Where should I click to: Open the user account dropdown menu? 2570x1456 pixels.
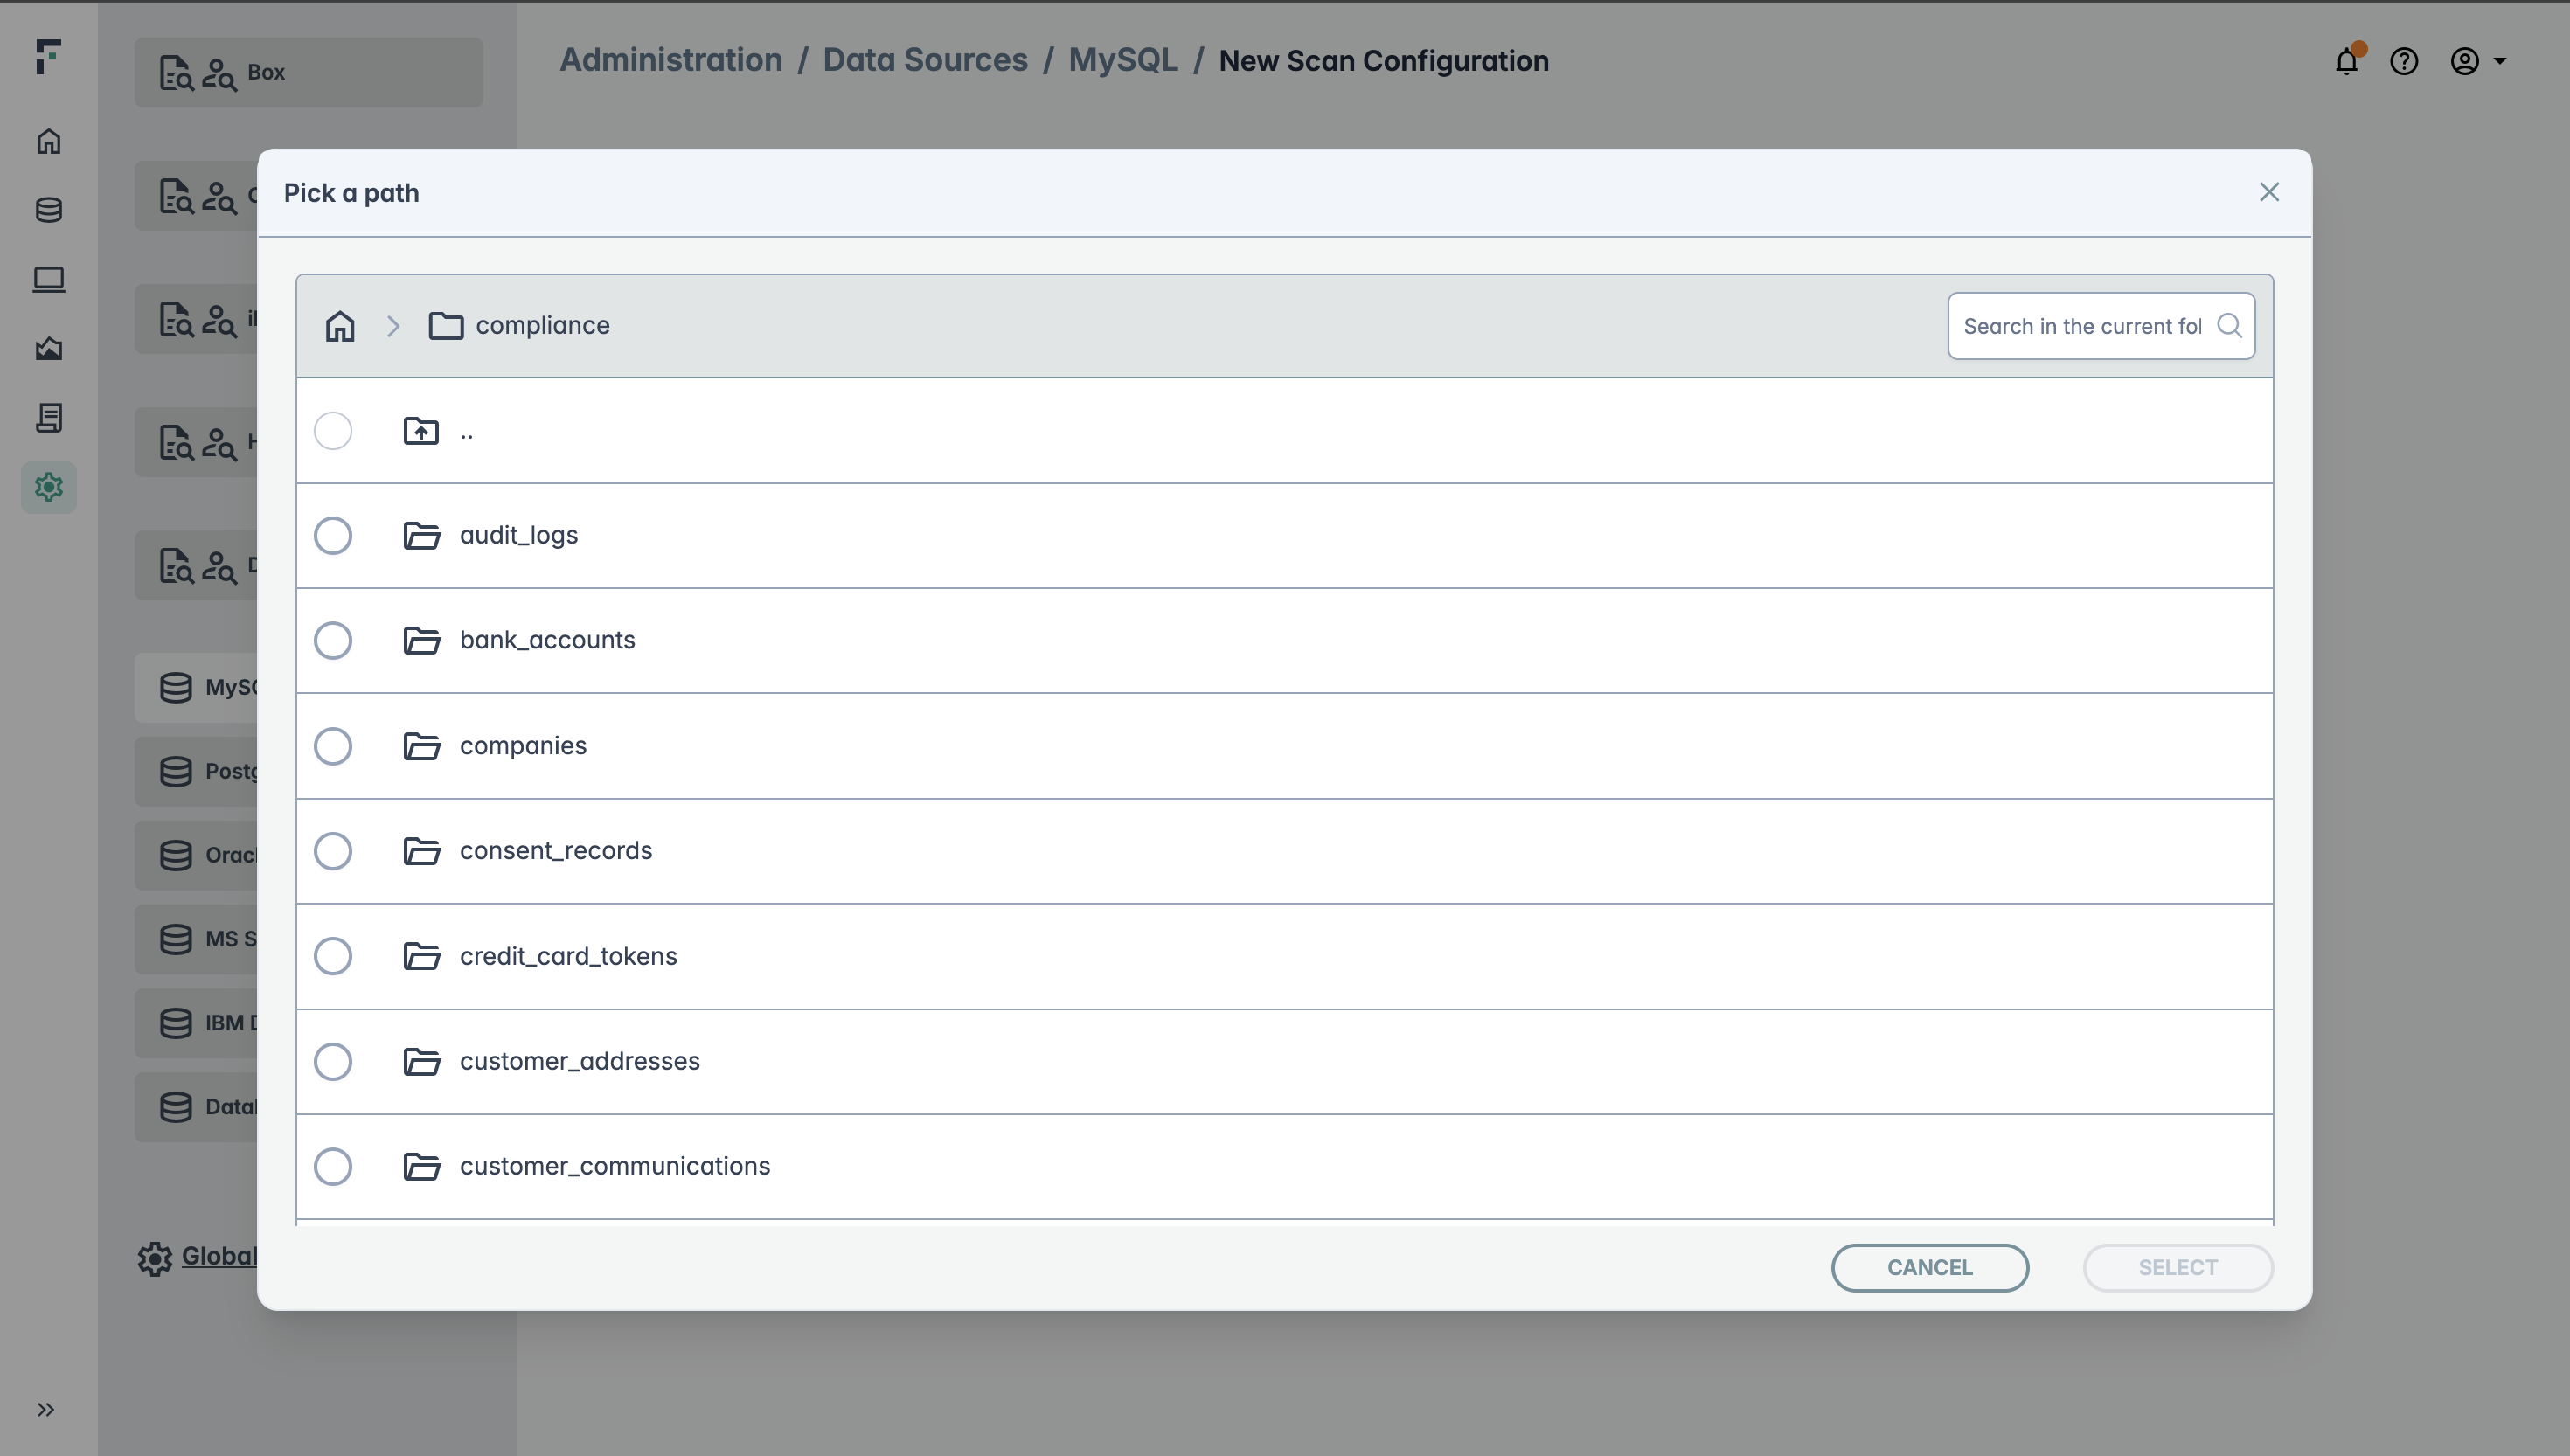pos(2477,62)
